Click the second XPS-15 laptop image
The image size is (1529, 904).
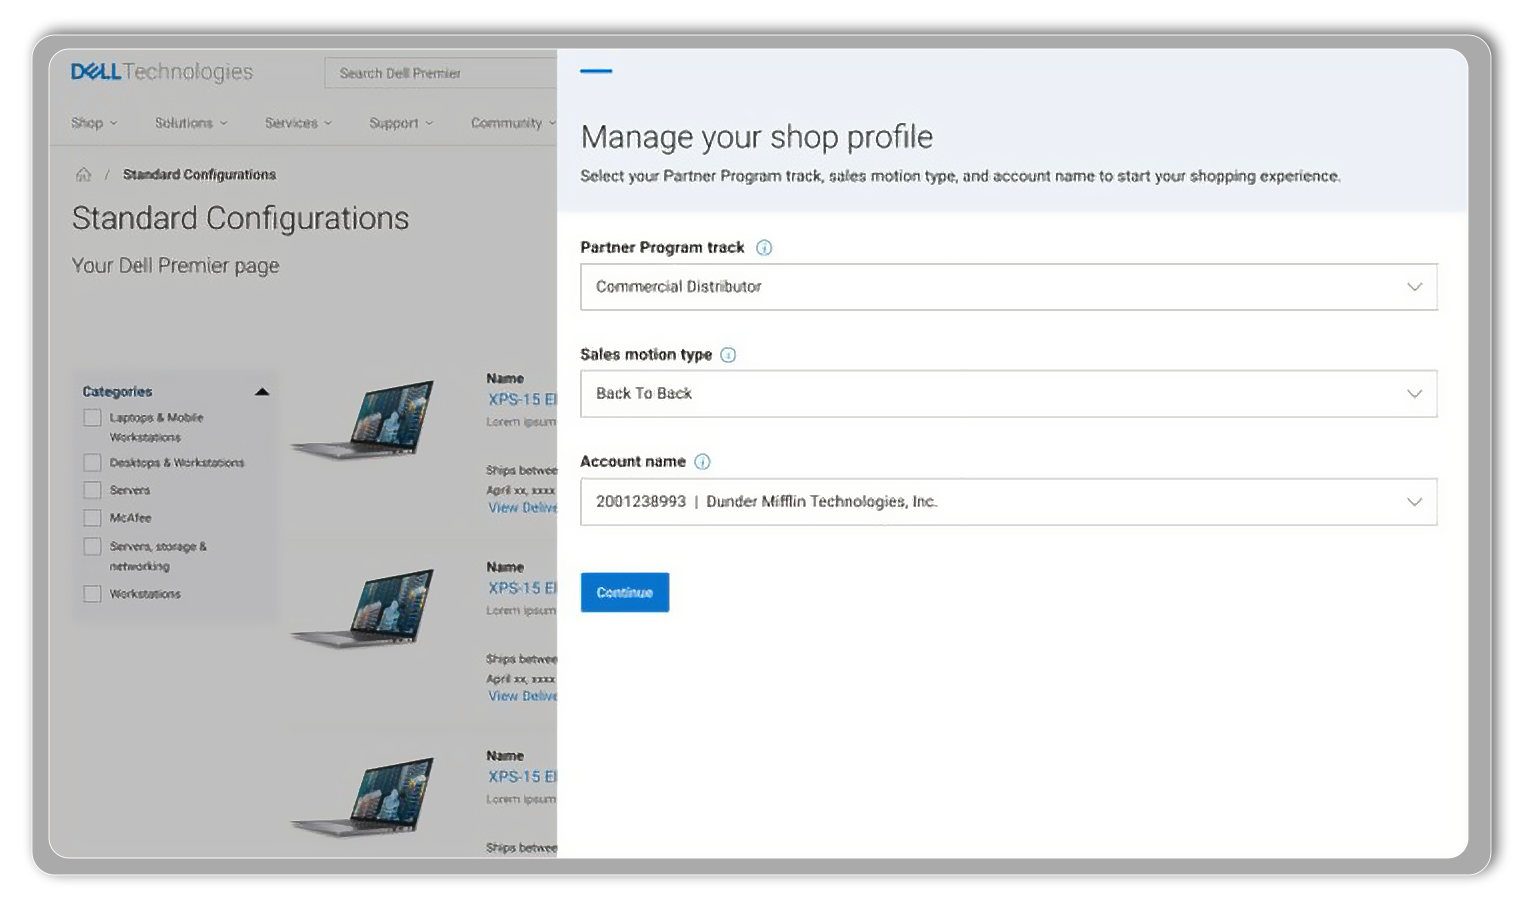[364, 608]
